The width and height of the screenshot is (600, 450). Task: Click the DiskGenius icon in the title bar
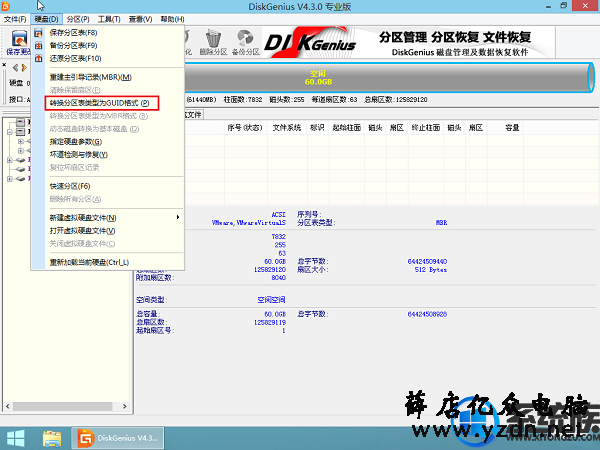click(6, 6)
